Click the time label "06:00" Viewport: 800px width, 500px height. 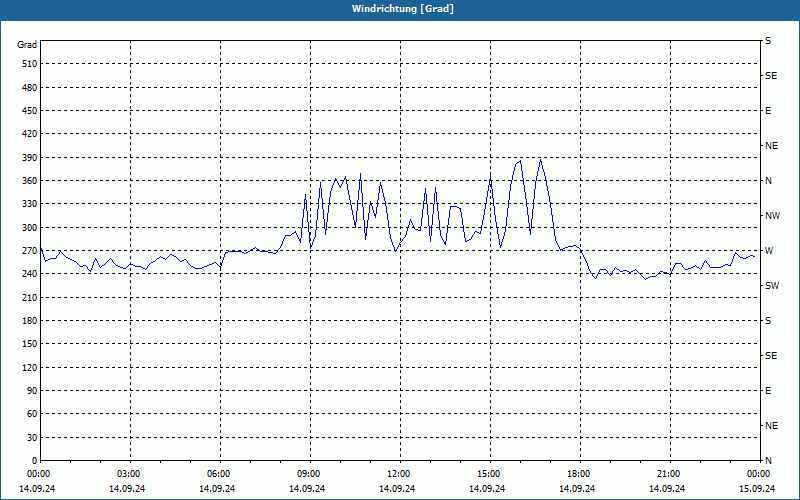point(219,474)
